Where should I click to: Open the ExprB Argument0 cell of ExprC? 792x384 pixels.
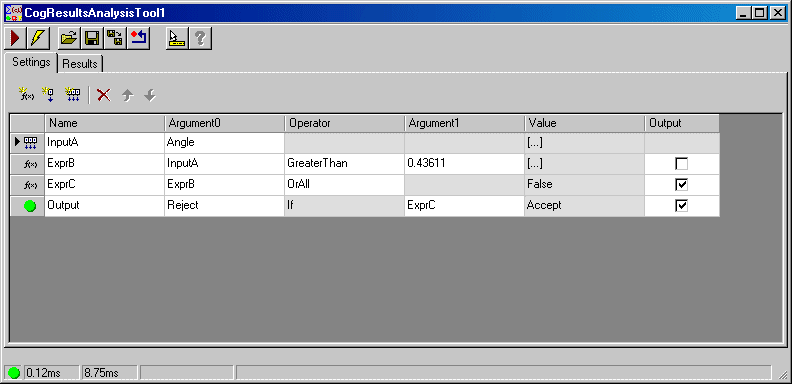(x=224, y=185)
